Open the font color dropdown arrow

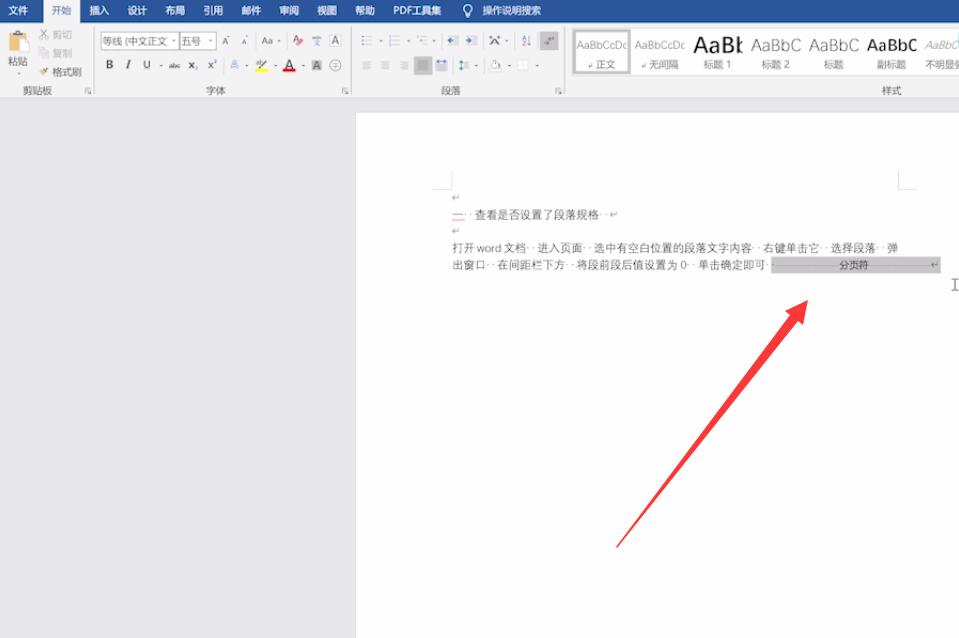(303, 65)
